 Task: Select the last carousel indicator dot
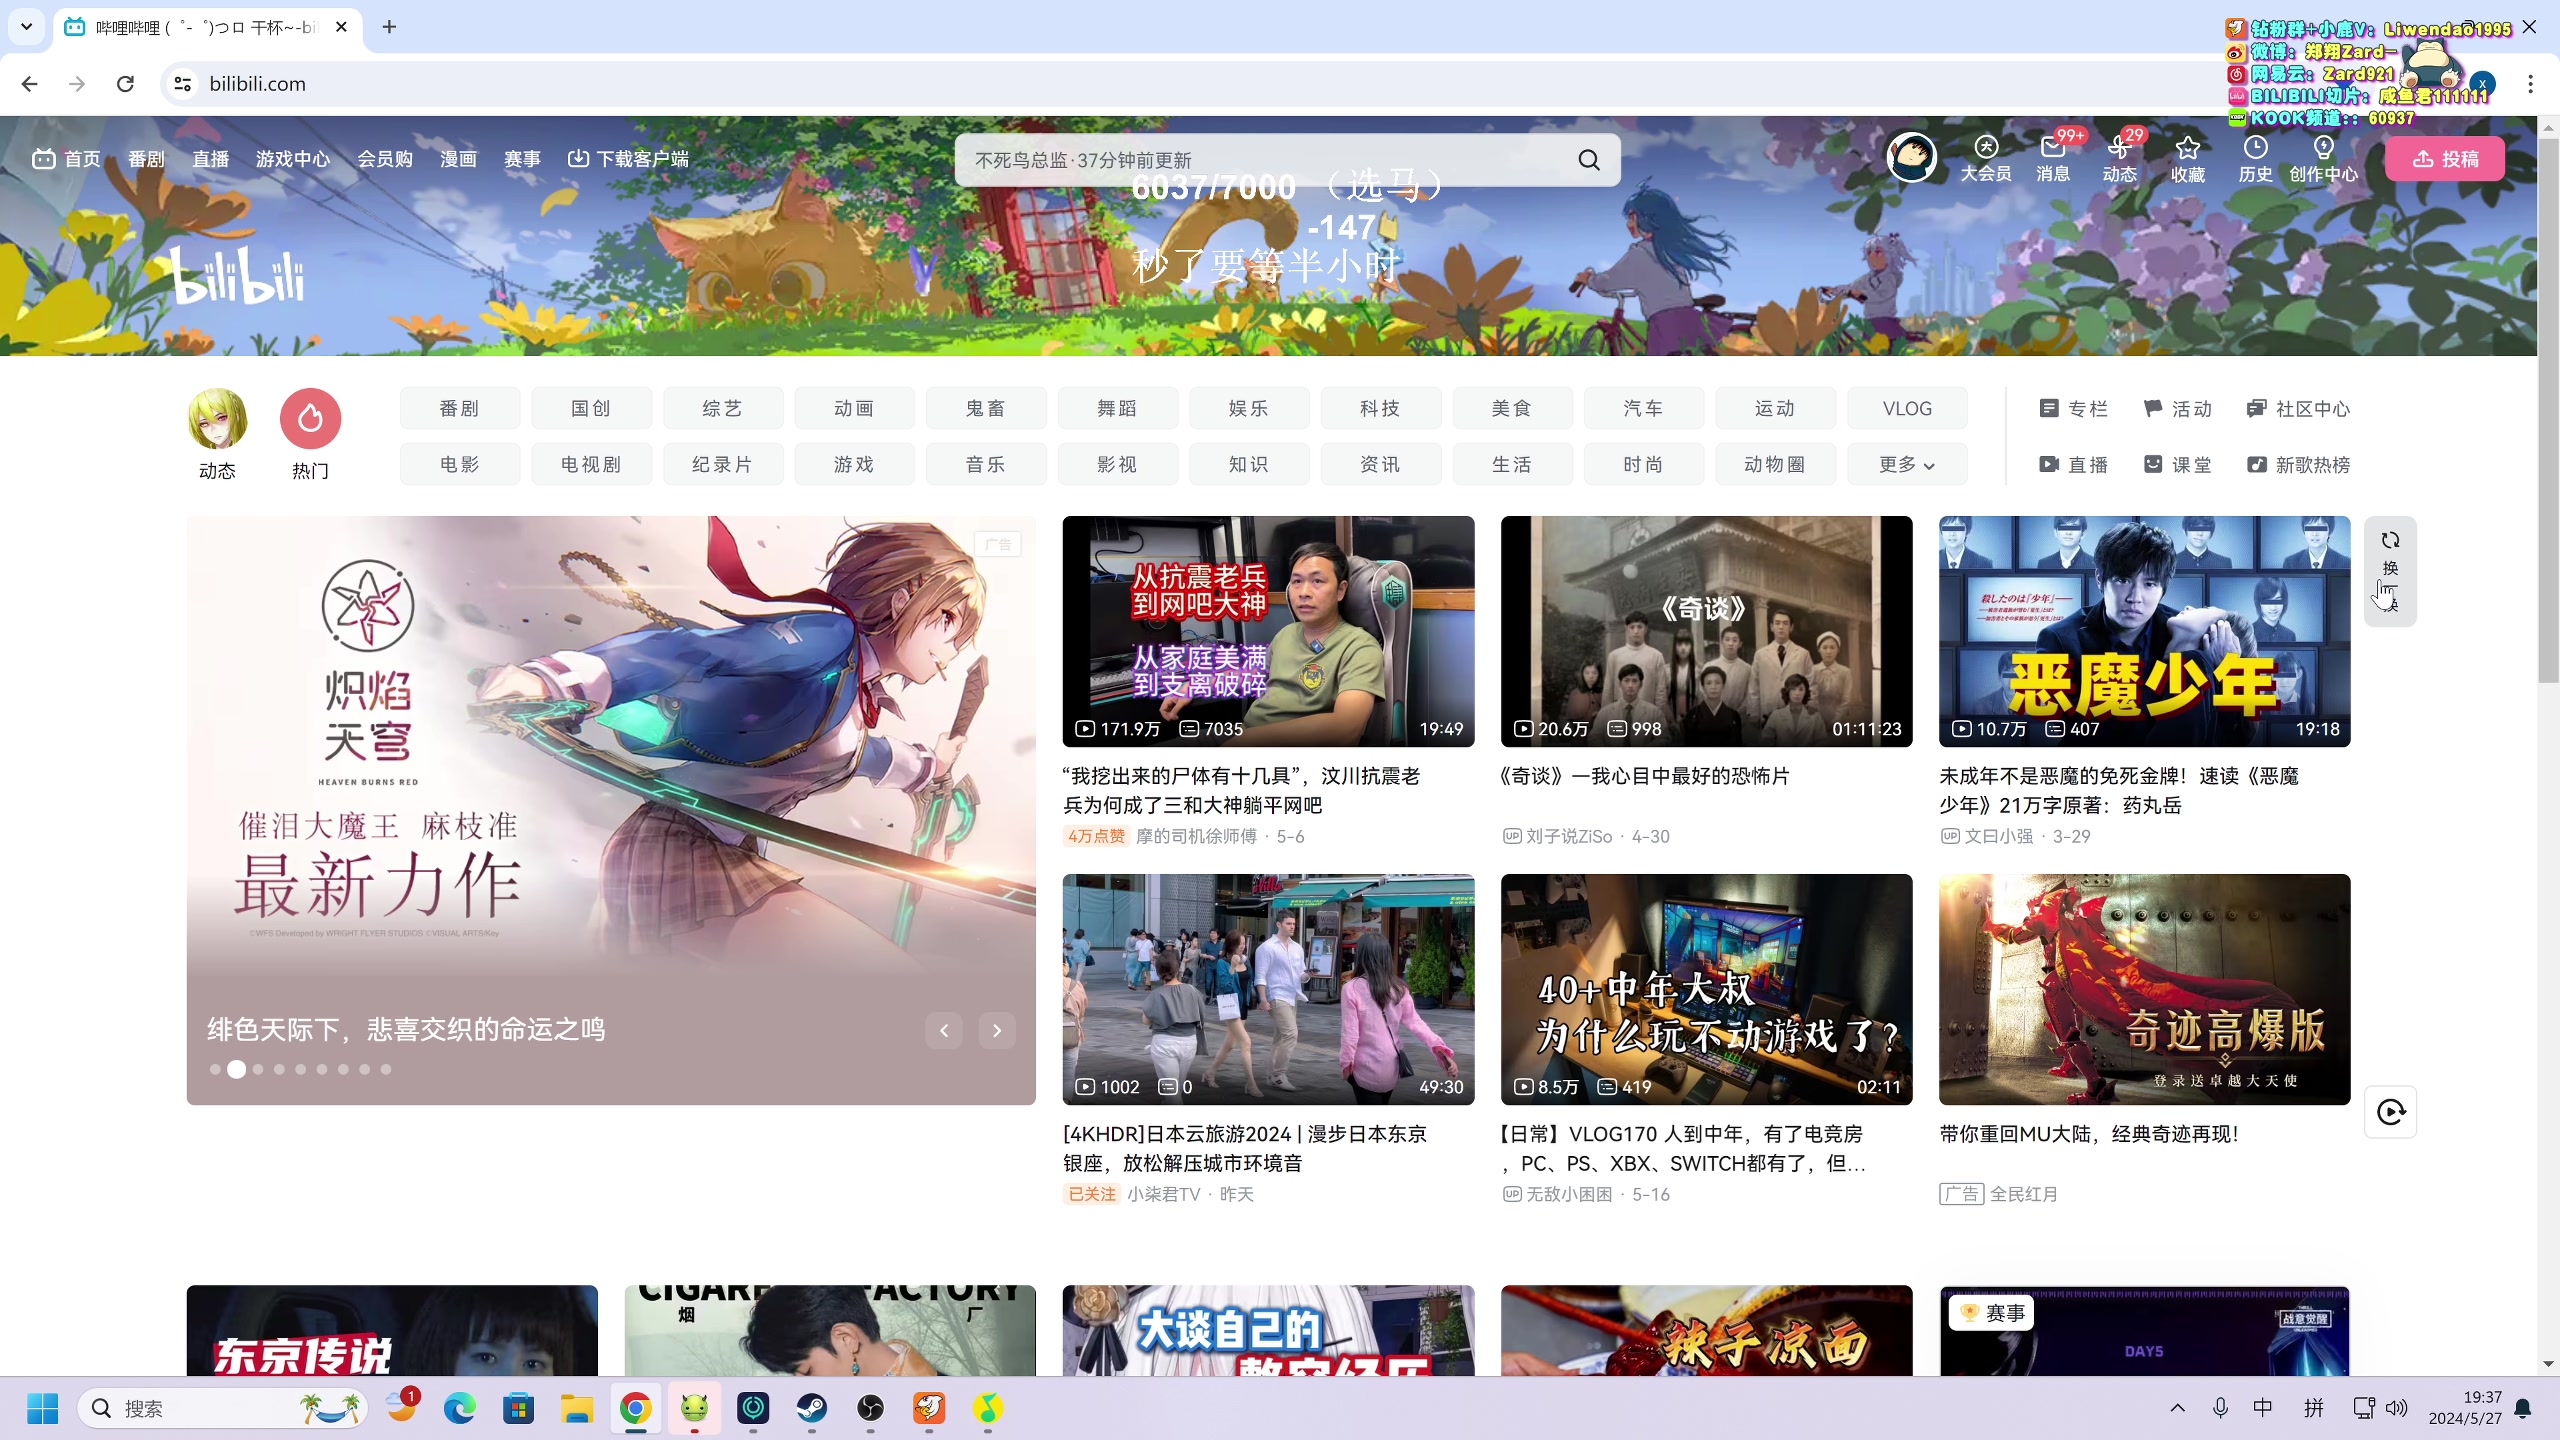tap(386, 1069)
